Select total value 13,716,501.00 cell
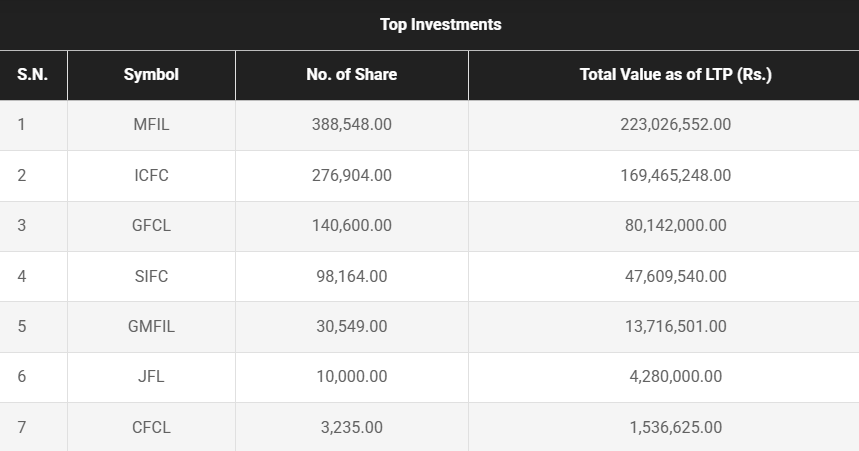The image size is (859, 451). (675, 327)
